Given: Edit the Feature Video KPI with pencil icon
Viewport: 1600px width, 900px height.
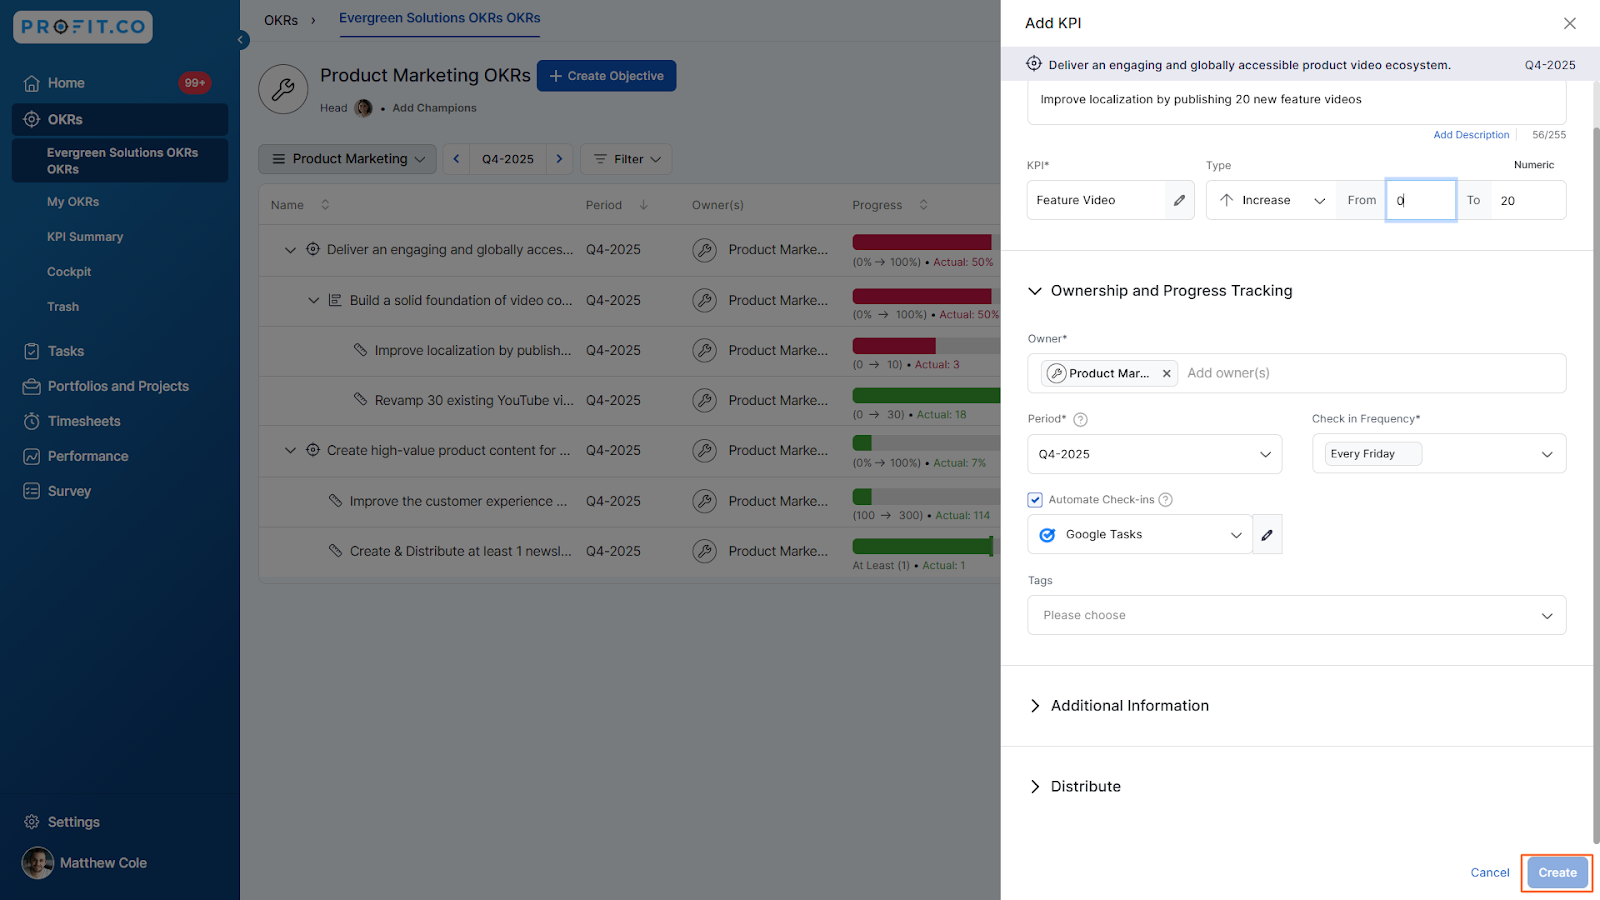Looking at the screenshot, I should click(x=1180, y=200).
